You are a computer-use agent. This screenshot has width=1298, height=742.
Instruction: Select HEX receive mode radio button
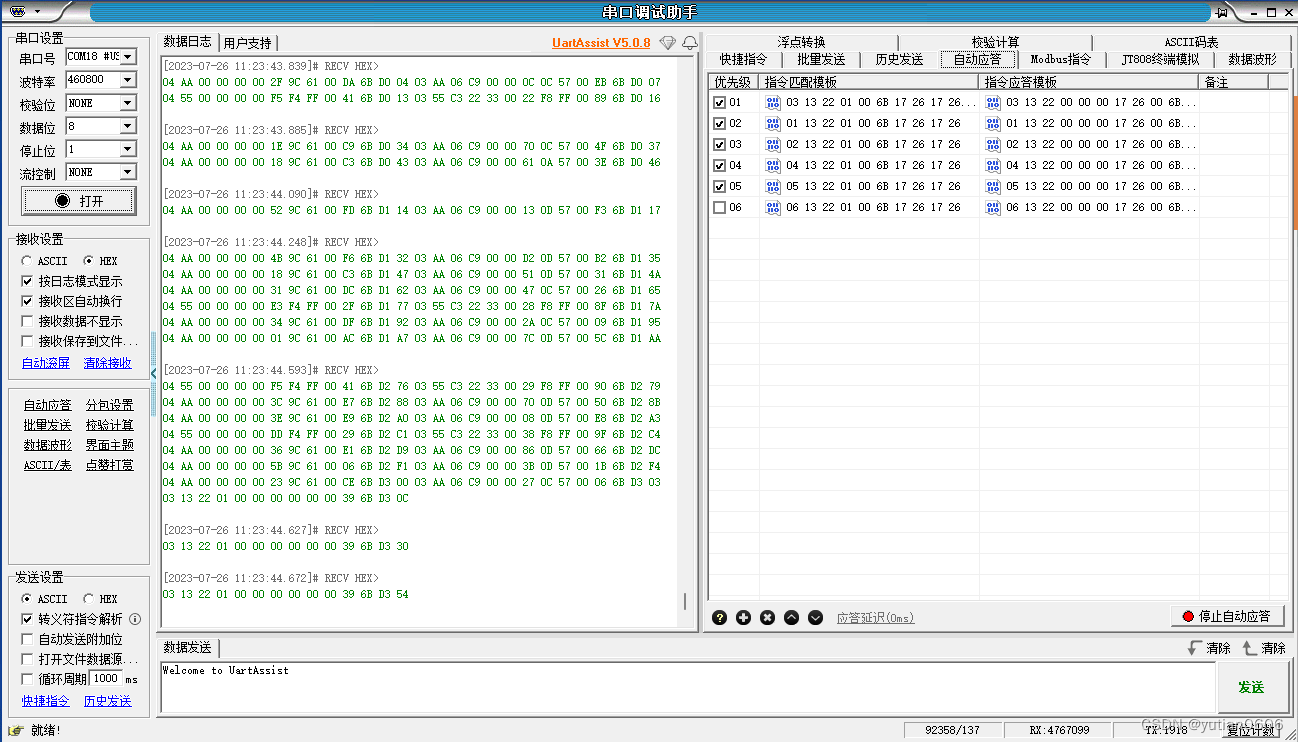88,261
